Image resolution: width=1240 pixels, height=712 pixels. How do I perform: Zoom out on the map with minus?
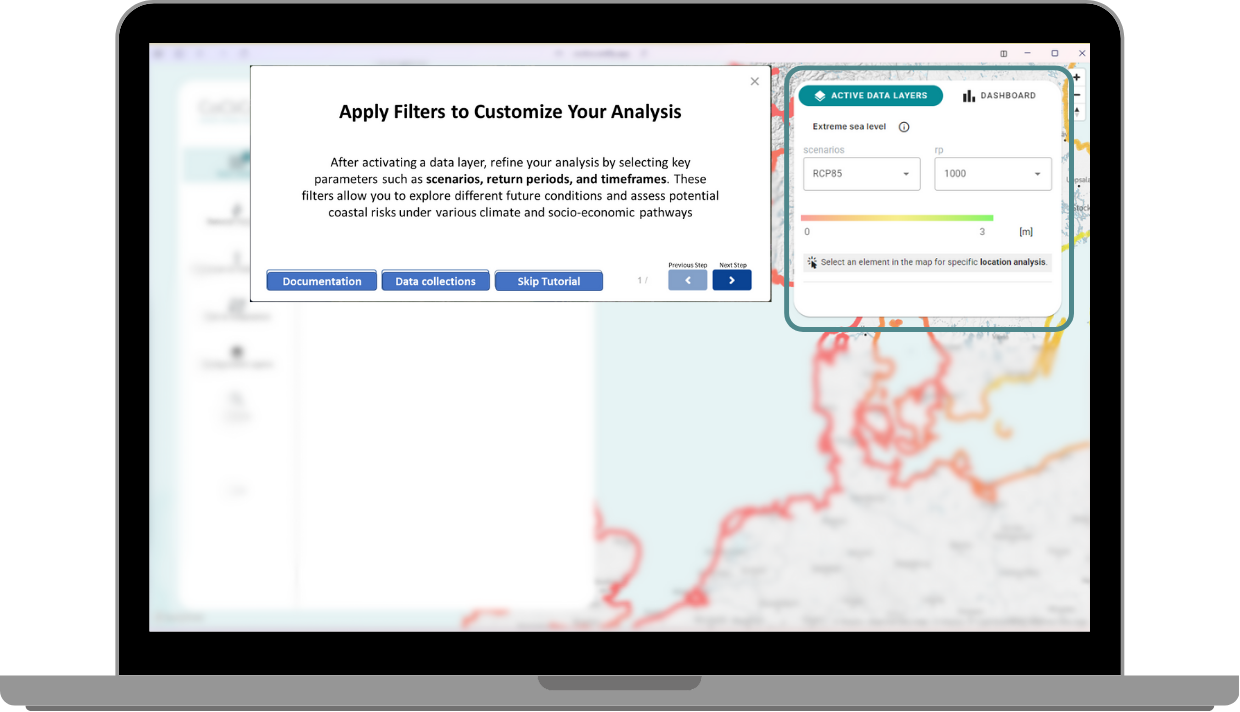[x=1077, y=95]
